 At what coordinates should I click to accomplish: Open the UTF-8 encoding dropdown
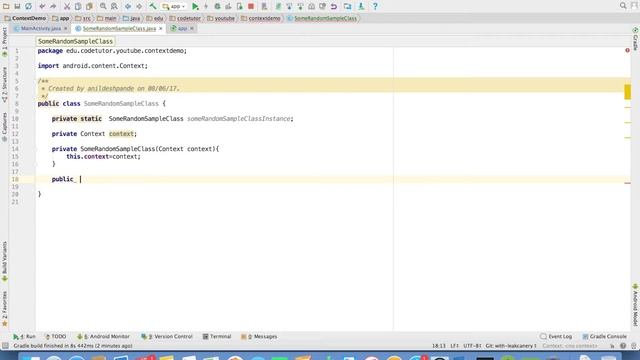(472, 346)
